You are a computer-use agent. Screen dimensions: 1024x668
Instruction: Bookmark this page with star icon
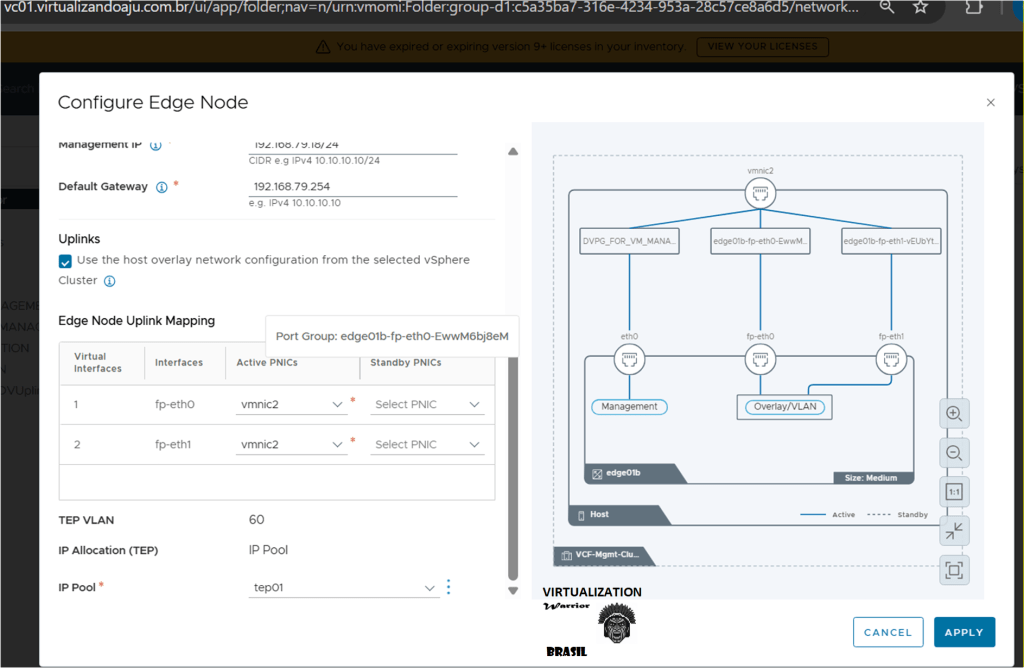(920, 8)
